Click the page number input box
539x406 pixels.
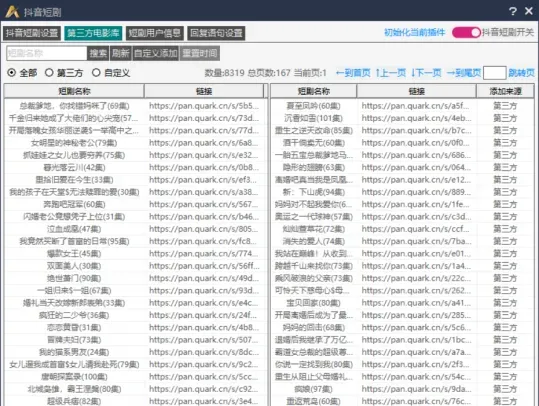pyautogui.click(x=494, y=73)
